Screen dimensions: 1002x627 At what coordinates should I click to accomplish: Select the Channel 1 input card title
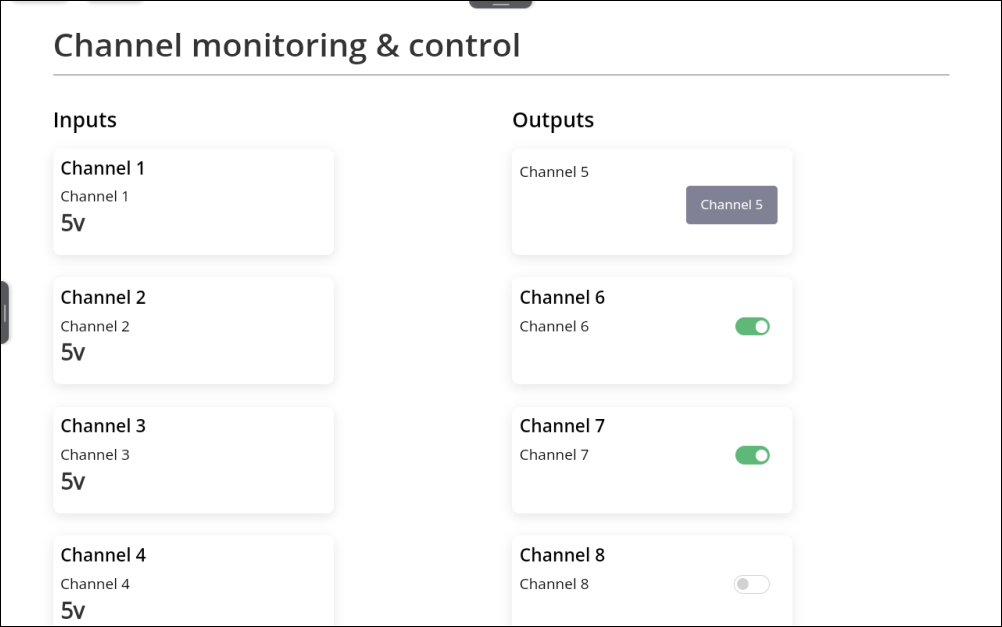(103, 168)
